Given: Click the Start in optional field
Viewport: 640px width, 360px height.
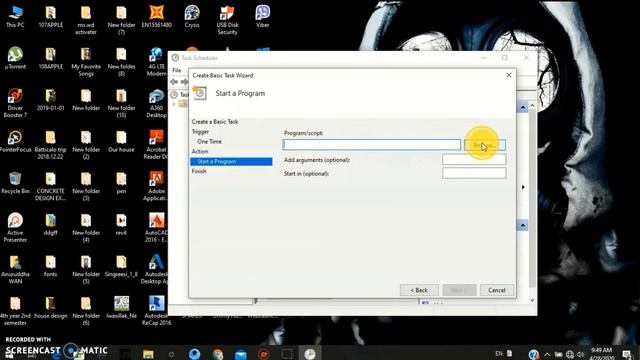Looking at the screenshot, I should (474, 173).
